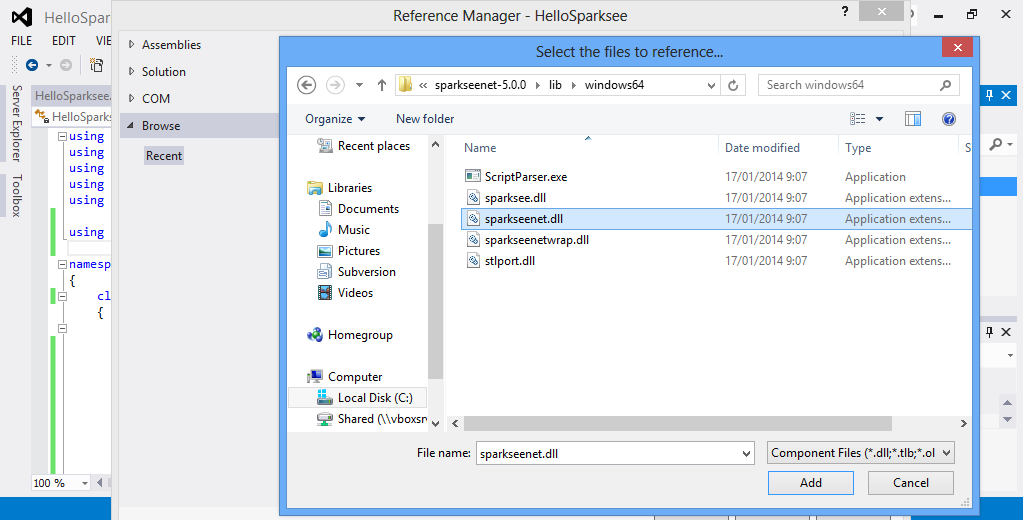Image resolution: width=1023 pixels, height=520 pixels.
Task: Click the search magnifier icon
Action: click(x=945, y=85)
